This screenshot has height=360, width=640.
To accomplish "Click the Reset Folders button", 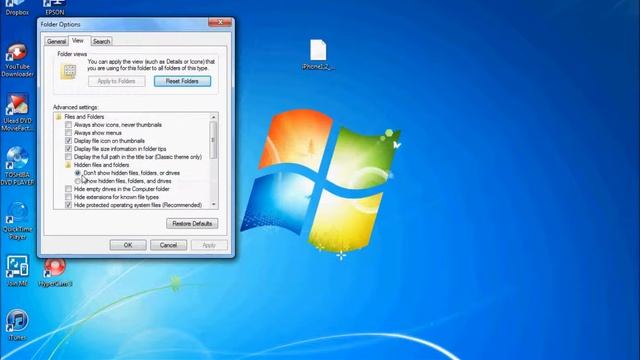I will click(x=182, y=81).
